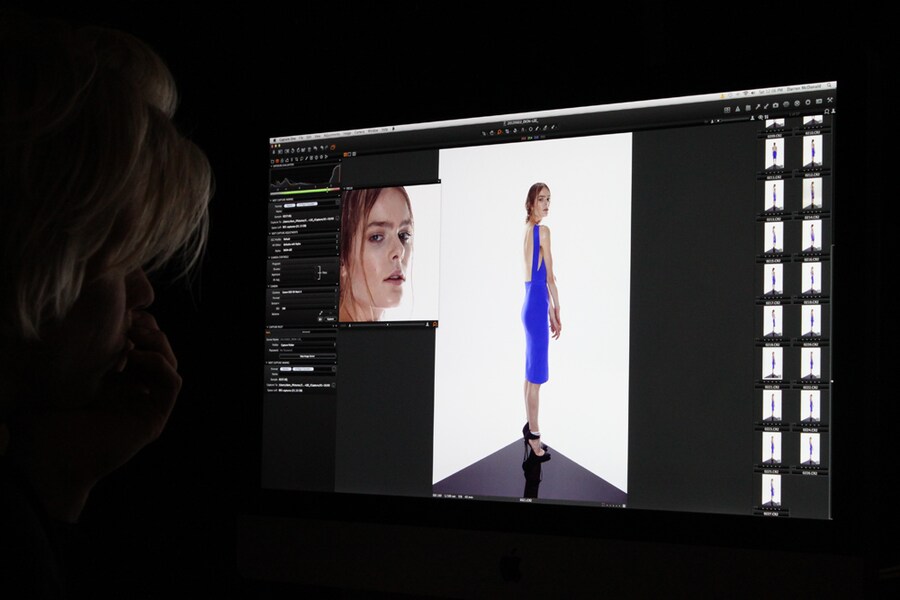This screenshot has height=600, width=900.
Task: Open the Help menu
Action: [385, 130]
